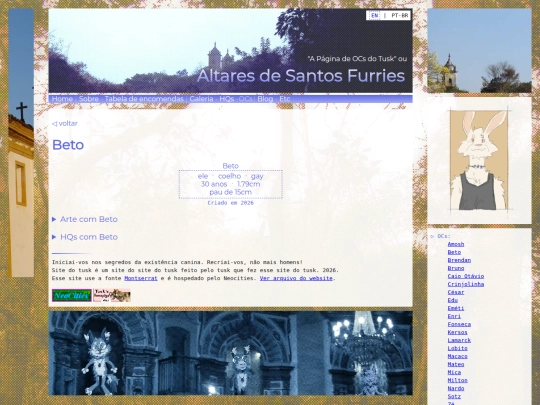Click the 'pau de 15cm' line
The image size is (540, 405).
[230, 192]
